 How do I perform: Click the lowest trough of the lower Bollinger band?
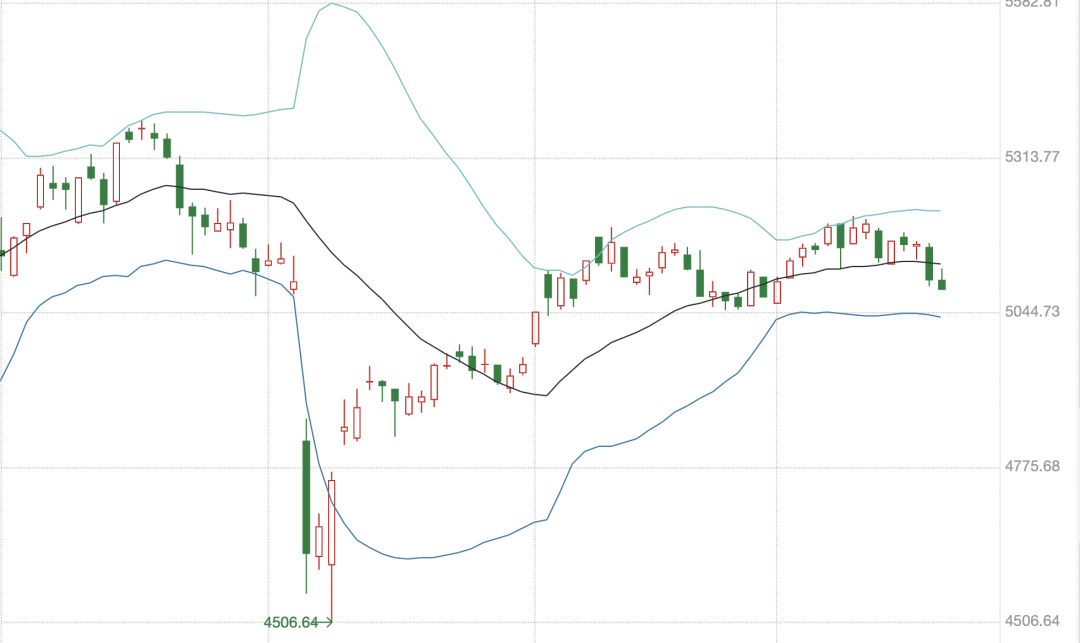407,558
